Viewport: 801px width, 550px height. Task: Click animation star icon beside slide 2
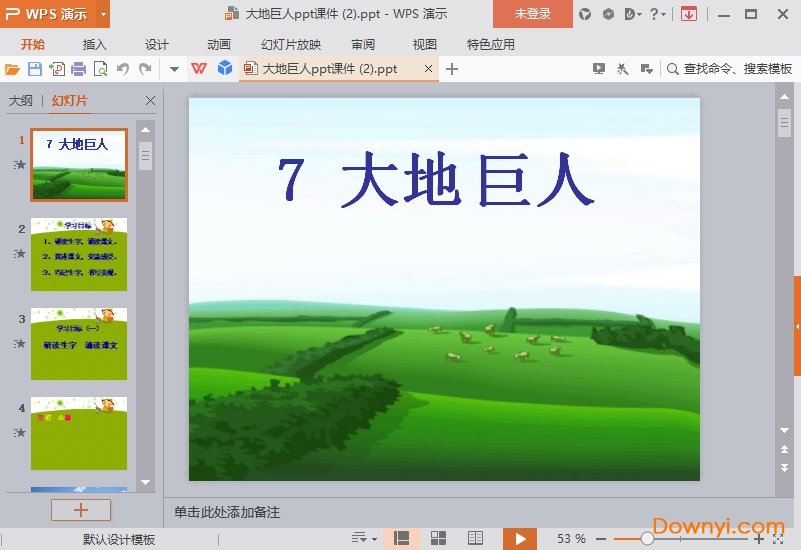[x=20, y=253]
